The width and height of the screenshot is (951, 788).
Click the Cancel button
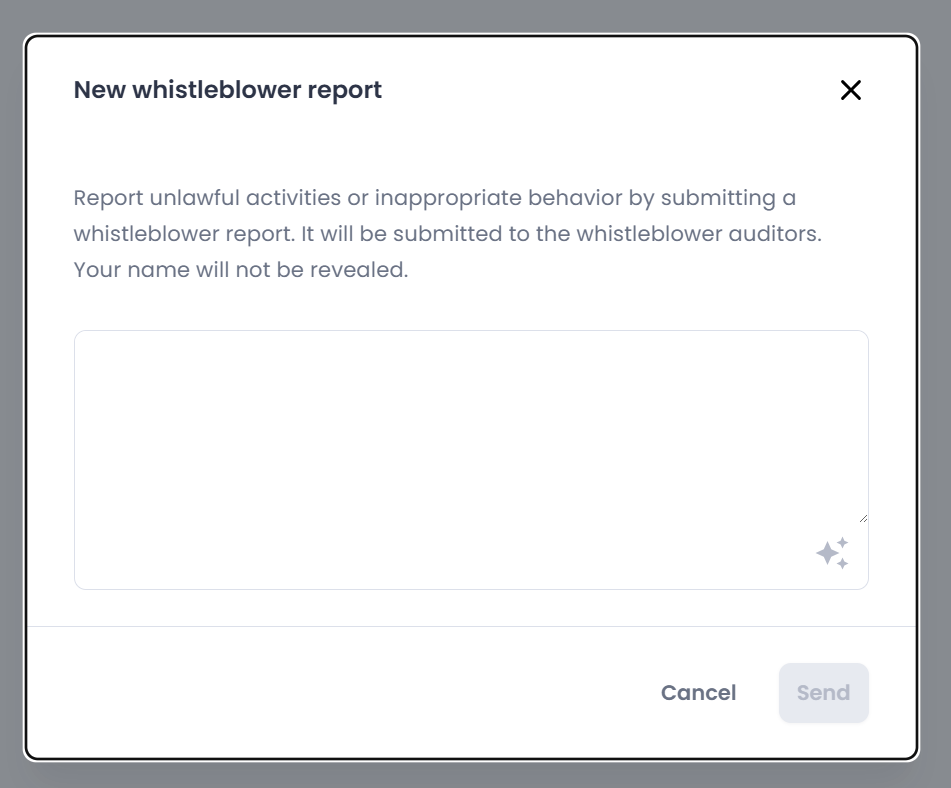click(x=698, y=693)
